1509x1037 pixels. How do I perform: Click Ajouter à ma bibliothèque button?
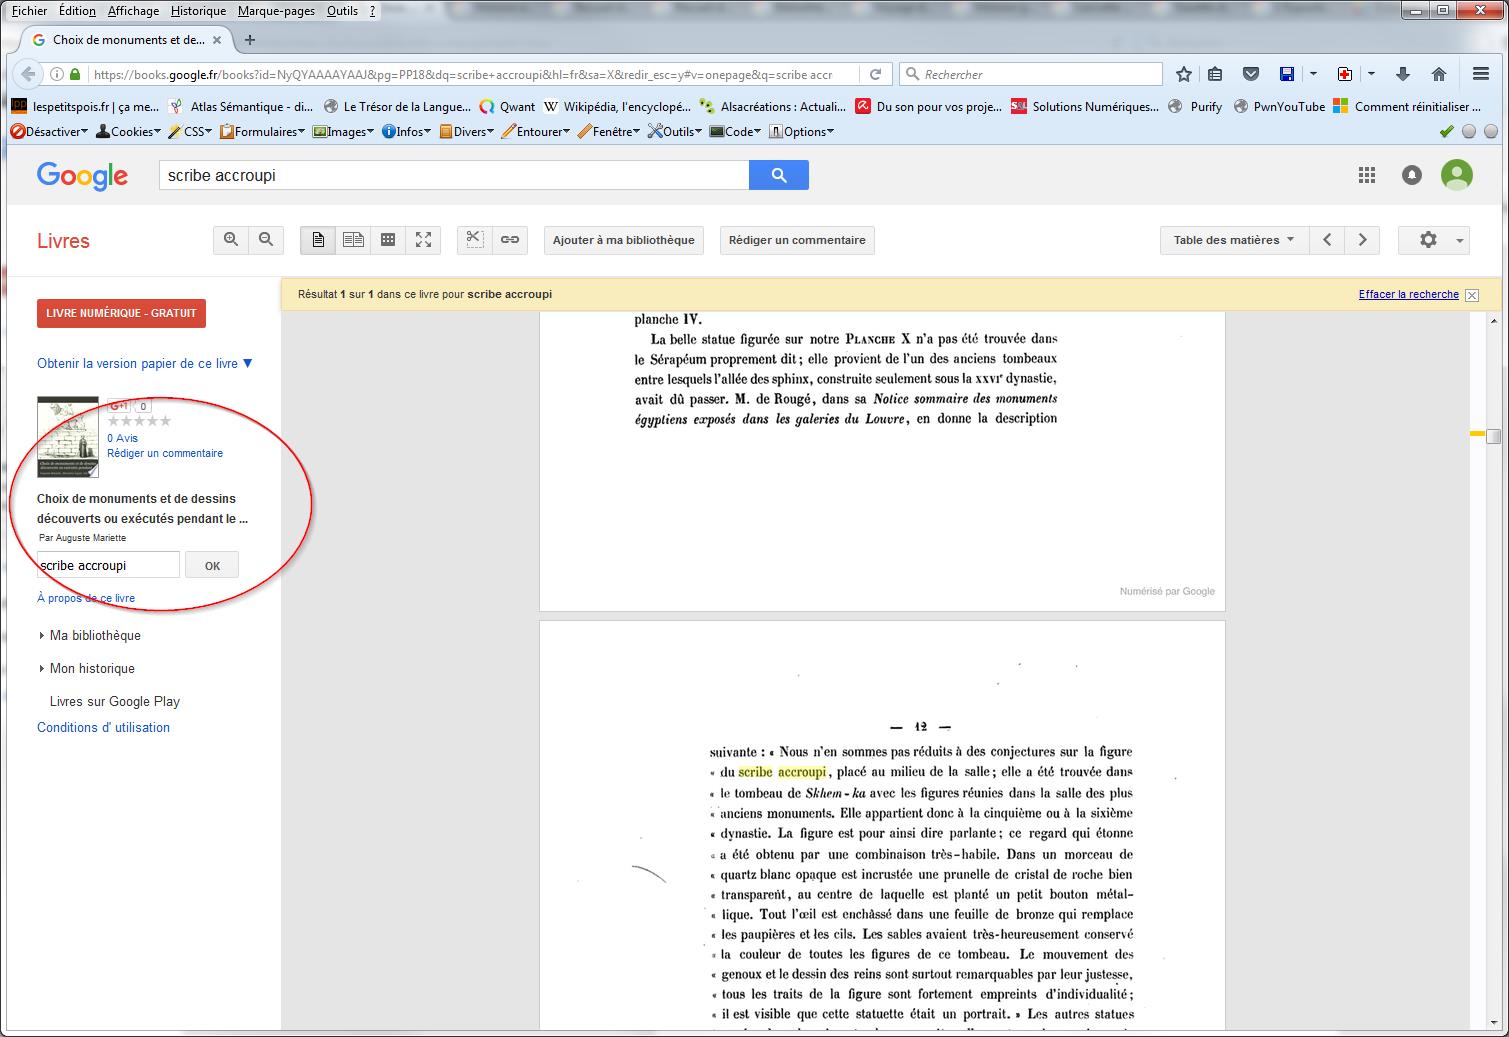click(x=623, y=240)
